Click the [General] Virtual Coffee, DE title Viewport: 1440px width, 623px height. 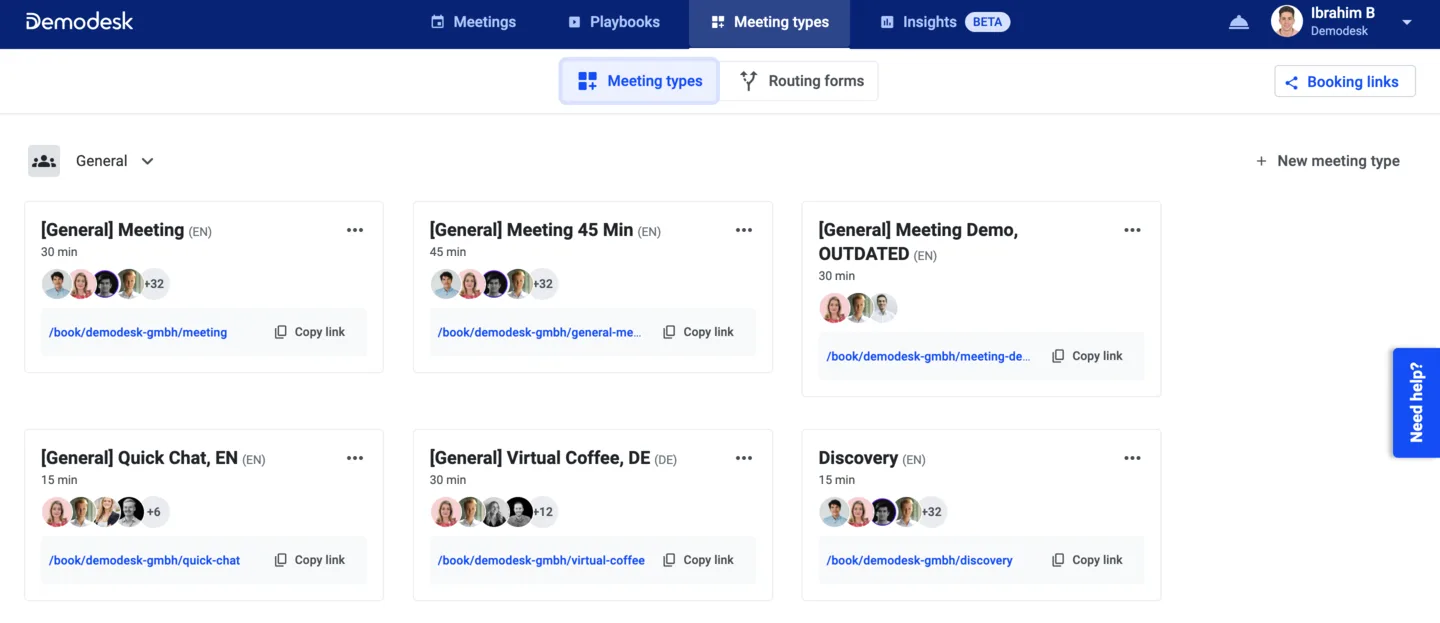click(x=553, y=458)
